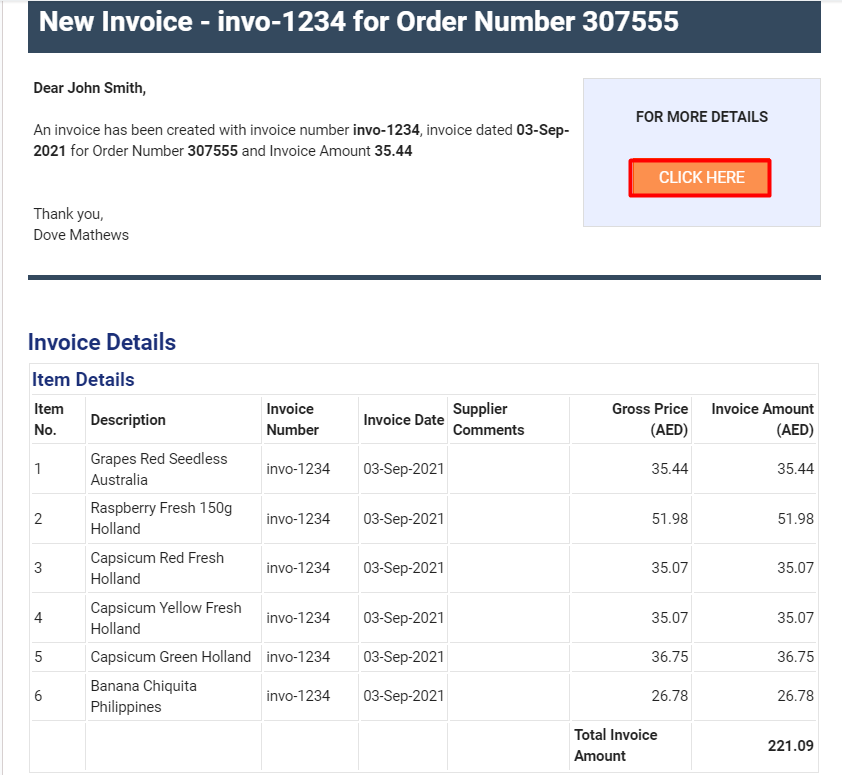This screenshot has width=842, height=775.
Task: Click the 'Total Invoice Amount' label
Action: (x=615, y=745)
